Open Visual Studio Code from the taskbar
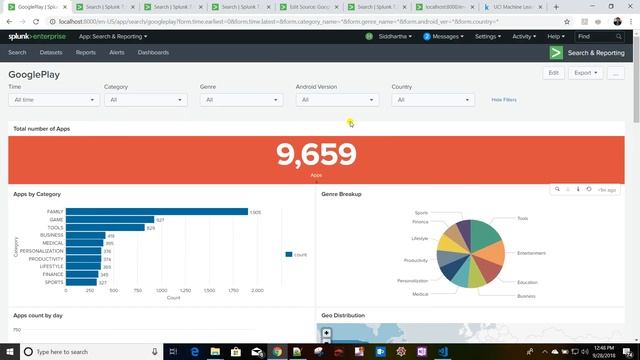This screenshot has height=360, width=640. click(x=442, y=351)
